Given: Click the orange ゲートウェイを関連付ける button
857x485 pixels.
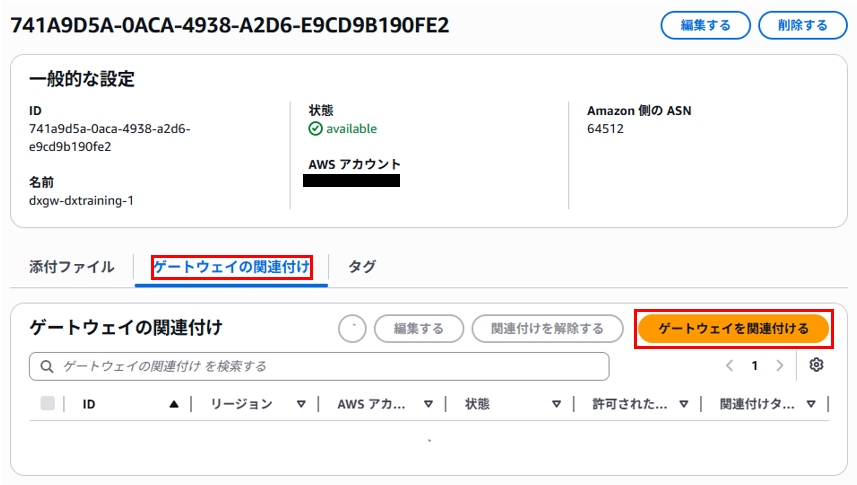Looking at the screenshot, I should tap(733, 329).
